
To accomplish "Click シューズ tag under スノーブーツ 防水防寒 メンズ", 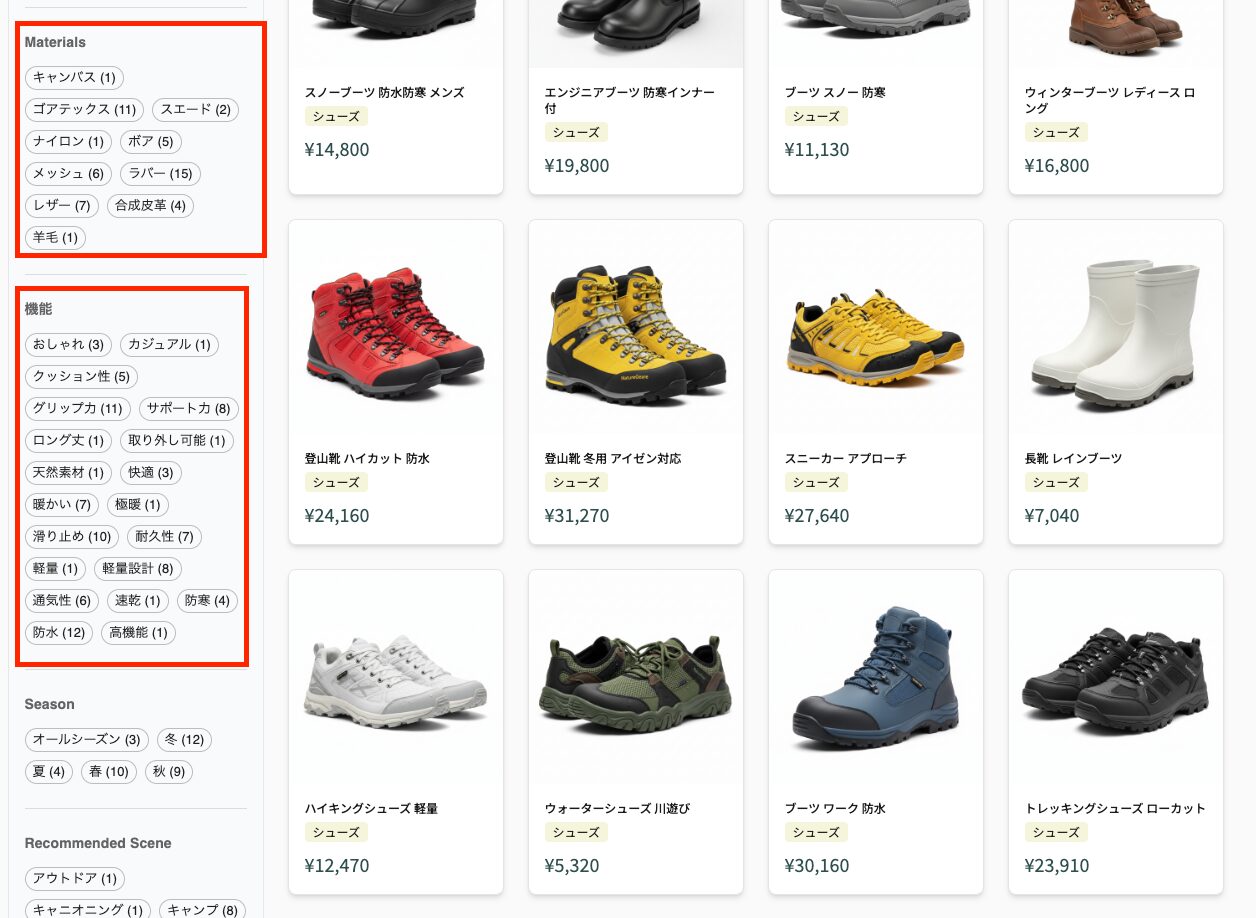I will (336, 117).
